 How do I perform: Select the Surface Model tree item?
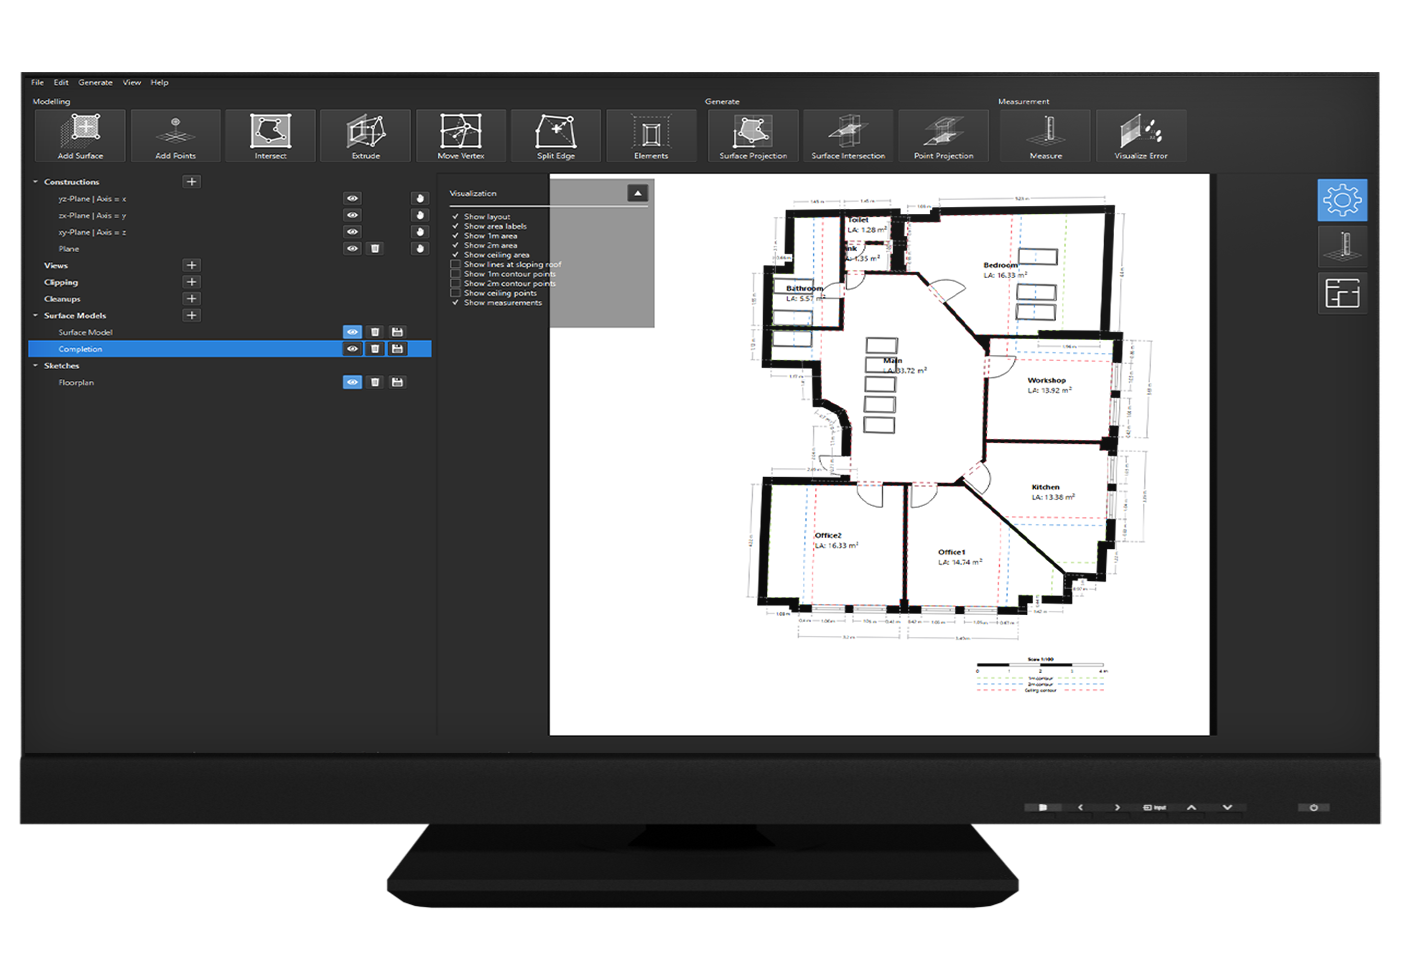coord(85,332)
